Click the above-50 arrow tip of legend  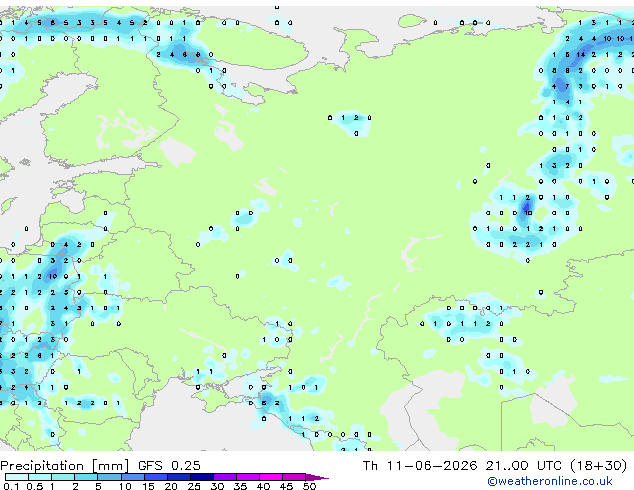coord(317,477)
